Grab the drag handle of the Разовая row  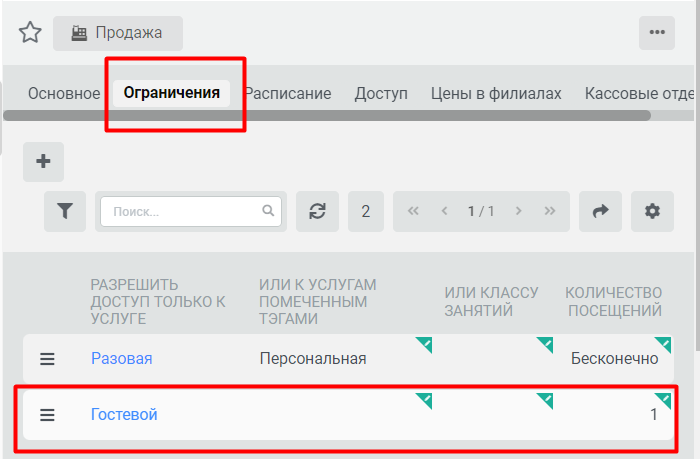coord(47,359)
